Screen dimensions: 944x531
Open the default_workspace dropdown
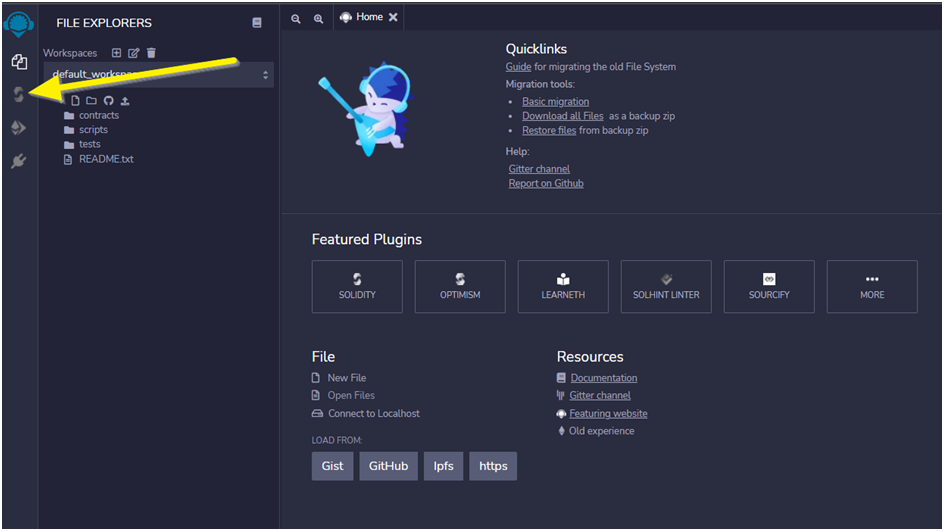click(x=159, y=75)
